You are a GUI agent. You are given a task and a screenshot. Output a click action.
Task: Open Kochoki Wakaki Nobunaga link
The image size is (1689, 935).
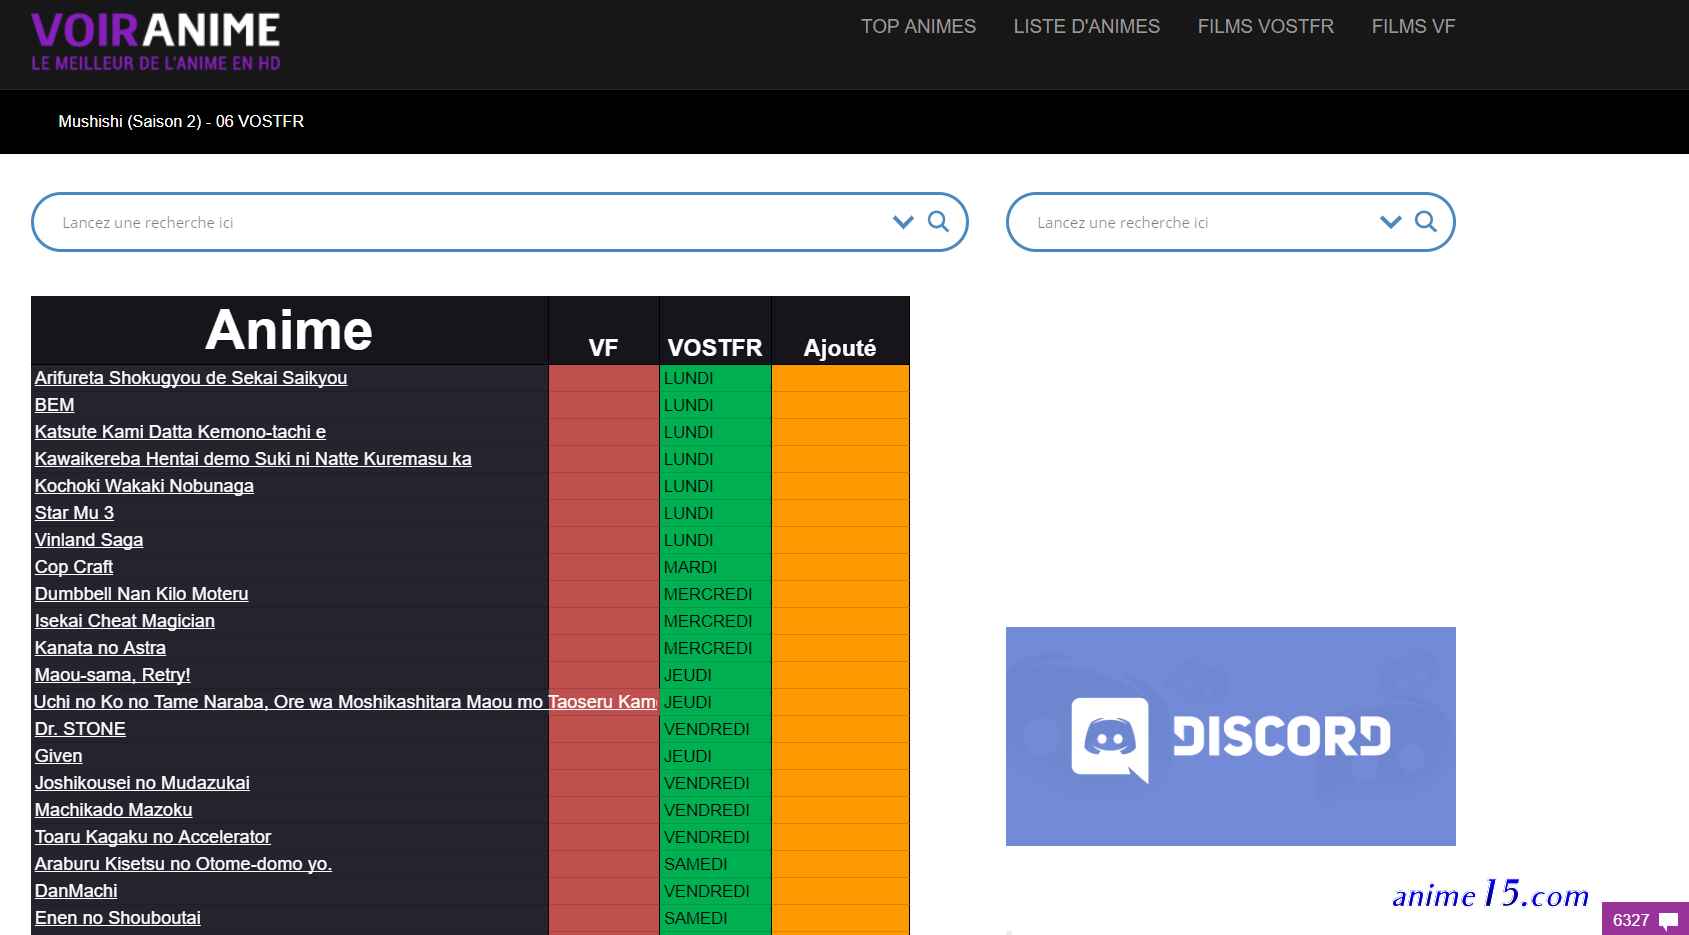point(144,486)
